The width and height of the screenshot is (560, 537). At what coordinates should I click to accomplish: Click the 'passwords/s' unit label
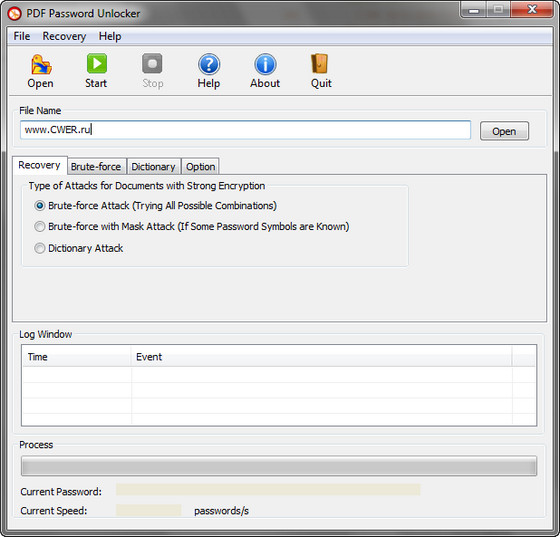[x=221, y=511]
